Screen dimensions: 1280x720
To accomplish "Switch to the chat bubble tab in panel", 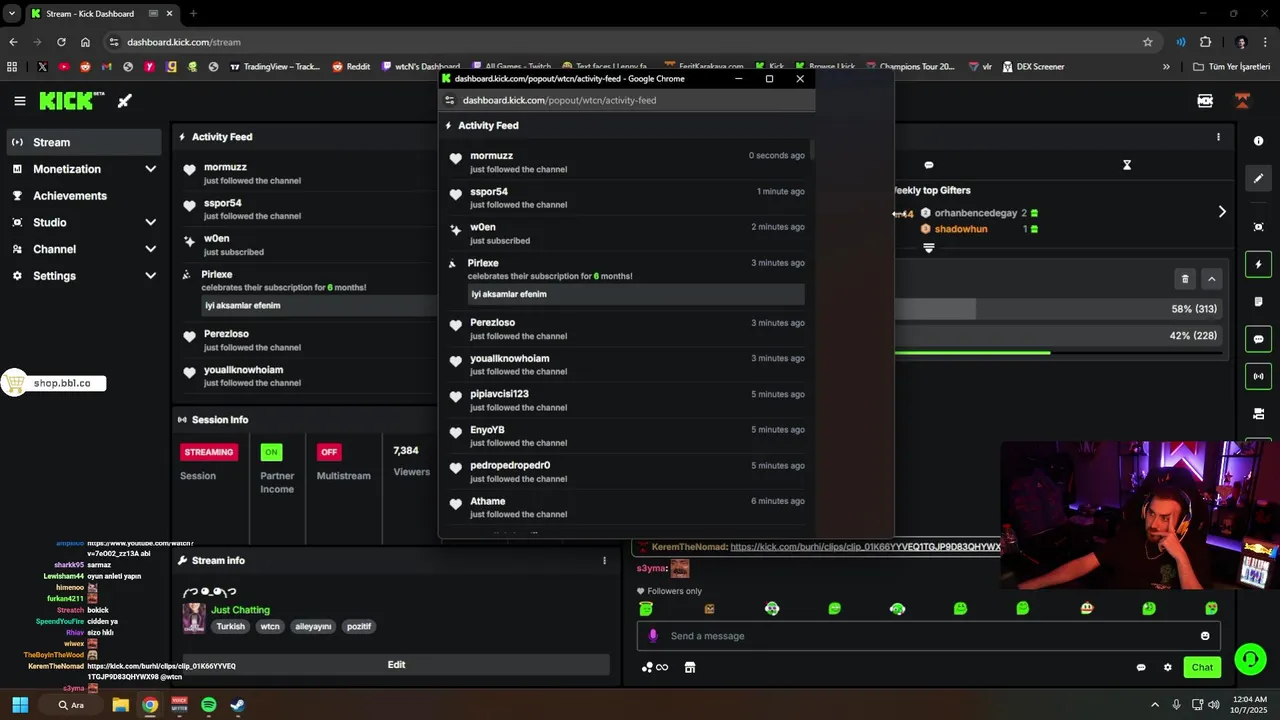I will tap(929, 165).
